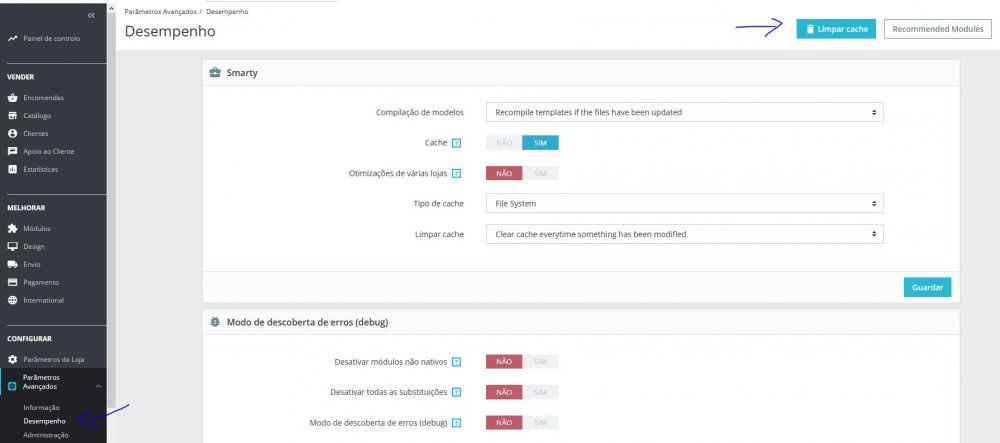Collapse sidebar with double chevron icon
Screen dimensions: 1000x443
[91, 15]
